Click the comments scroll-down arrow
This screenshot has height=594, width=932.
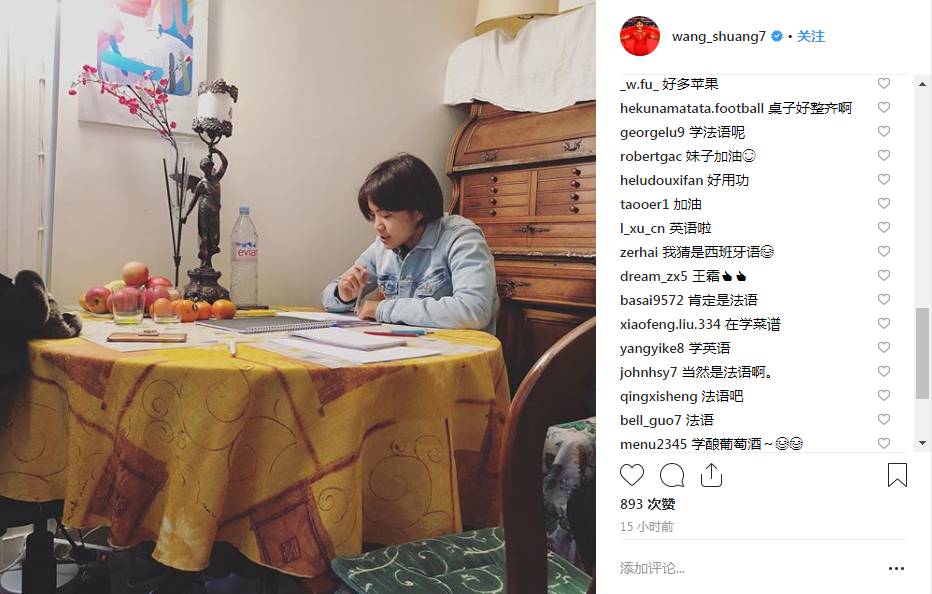tap(922, 443)
